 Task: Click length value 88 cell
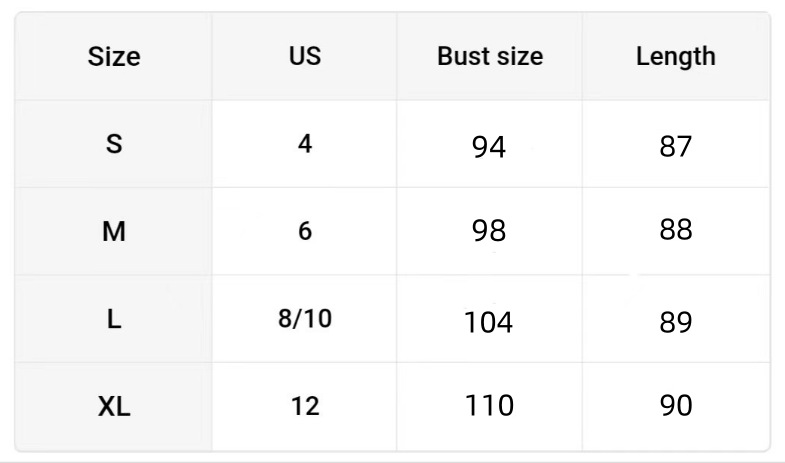[676, 230]
